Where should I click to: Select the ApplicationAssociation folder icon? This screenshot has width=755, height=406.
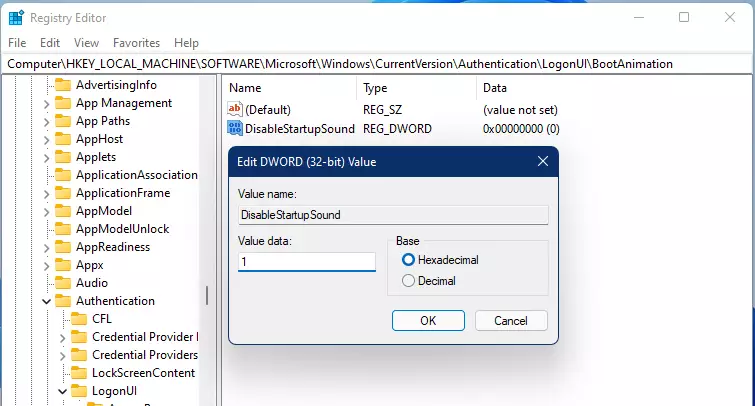[63, 175]
